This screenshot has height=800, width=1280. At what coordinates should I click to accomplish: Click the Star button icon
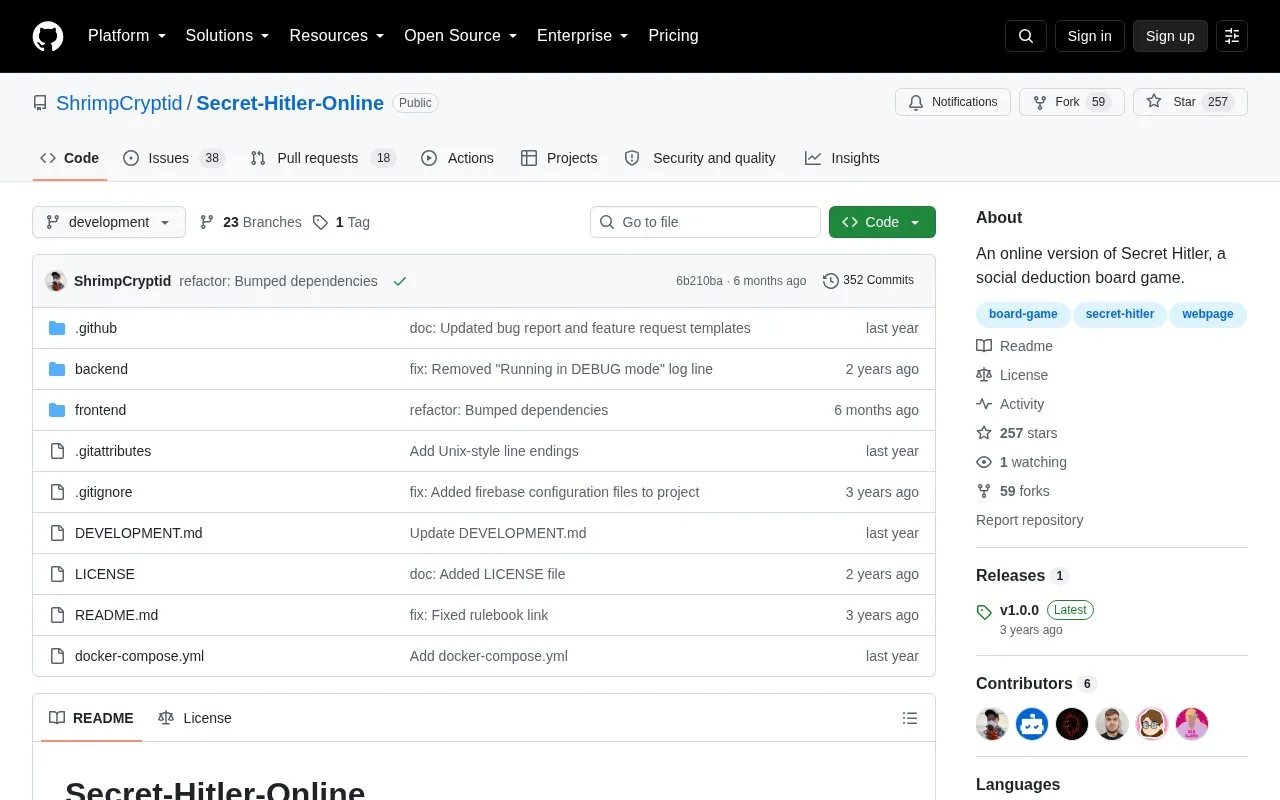tap(1154, 102)
